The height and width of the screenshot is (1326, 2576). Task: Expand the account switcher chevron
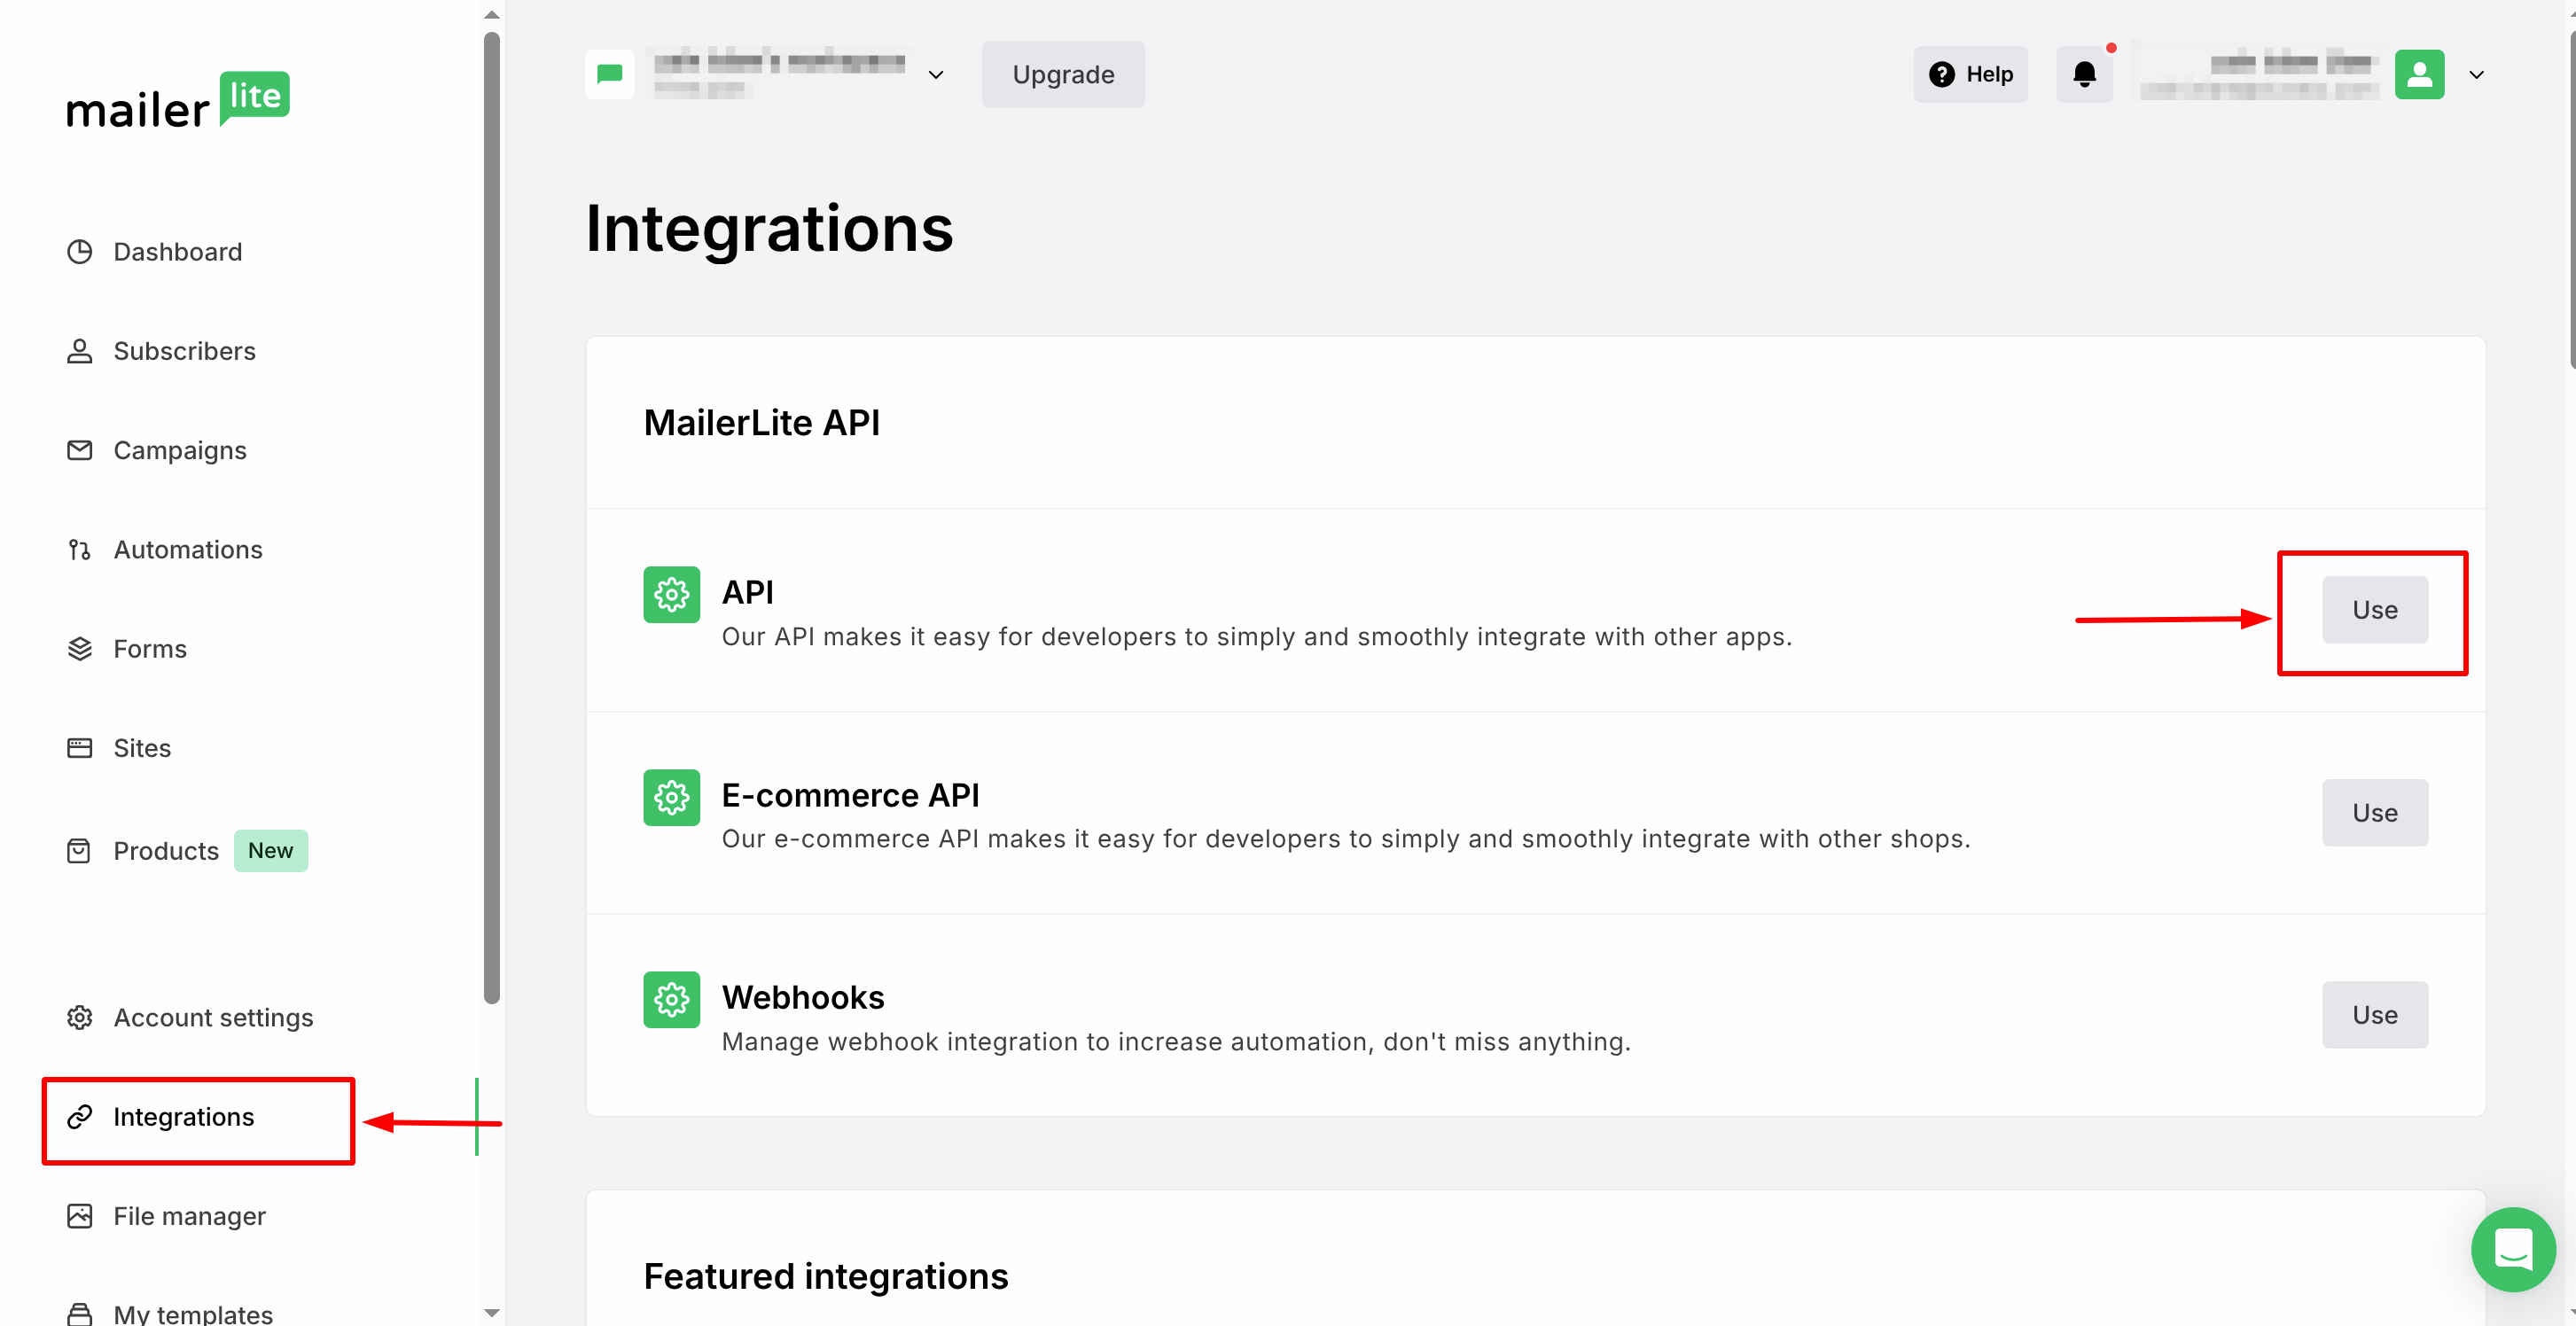coord(936,75)
